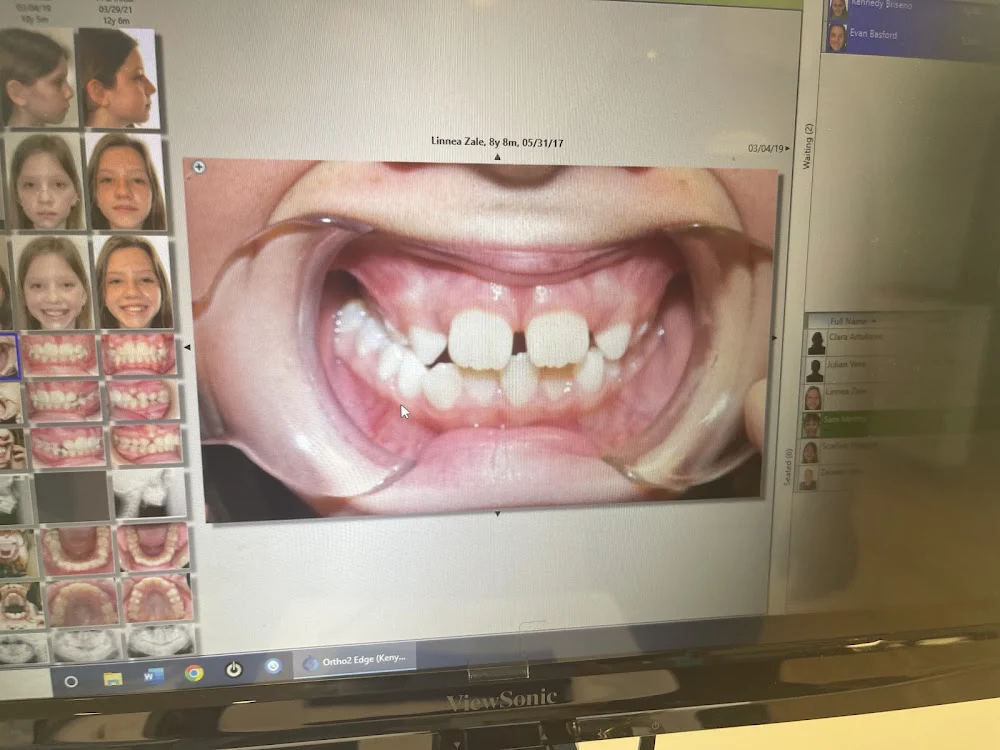Click the empty dark thumbnail slot

pyautogui.click(x=72, y=496)
